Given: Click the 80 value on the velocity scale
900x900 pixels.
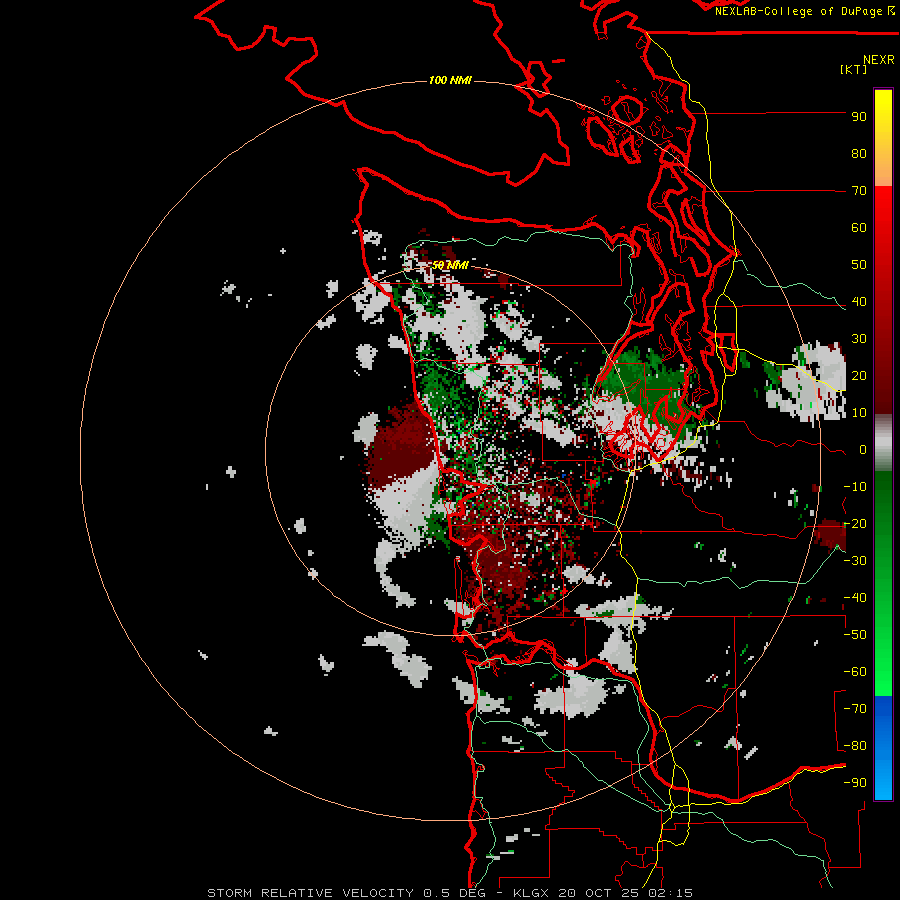Looking at the screenshot, I should [859, 154].
